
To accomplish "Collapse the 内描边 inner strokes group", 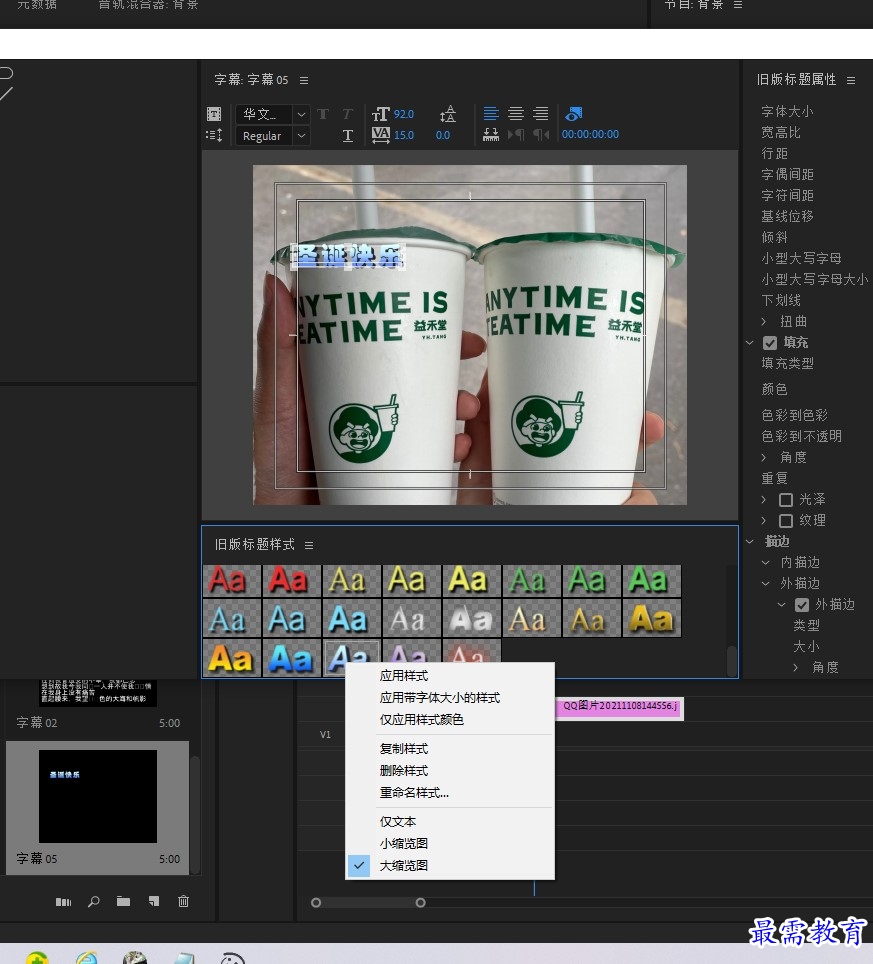I will [x=765, y=563].
